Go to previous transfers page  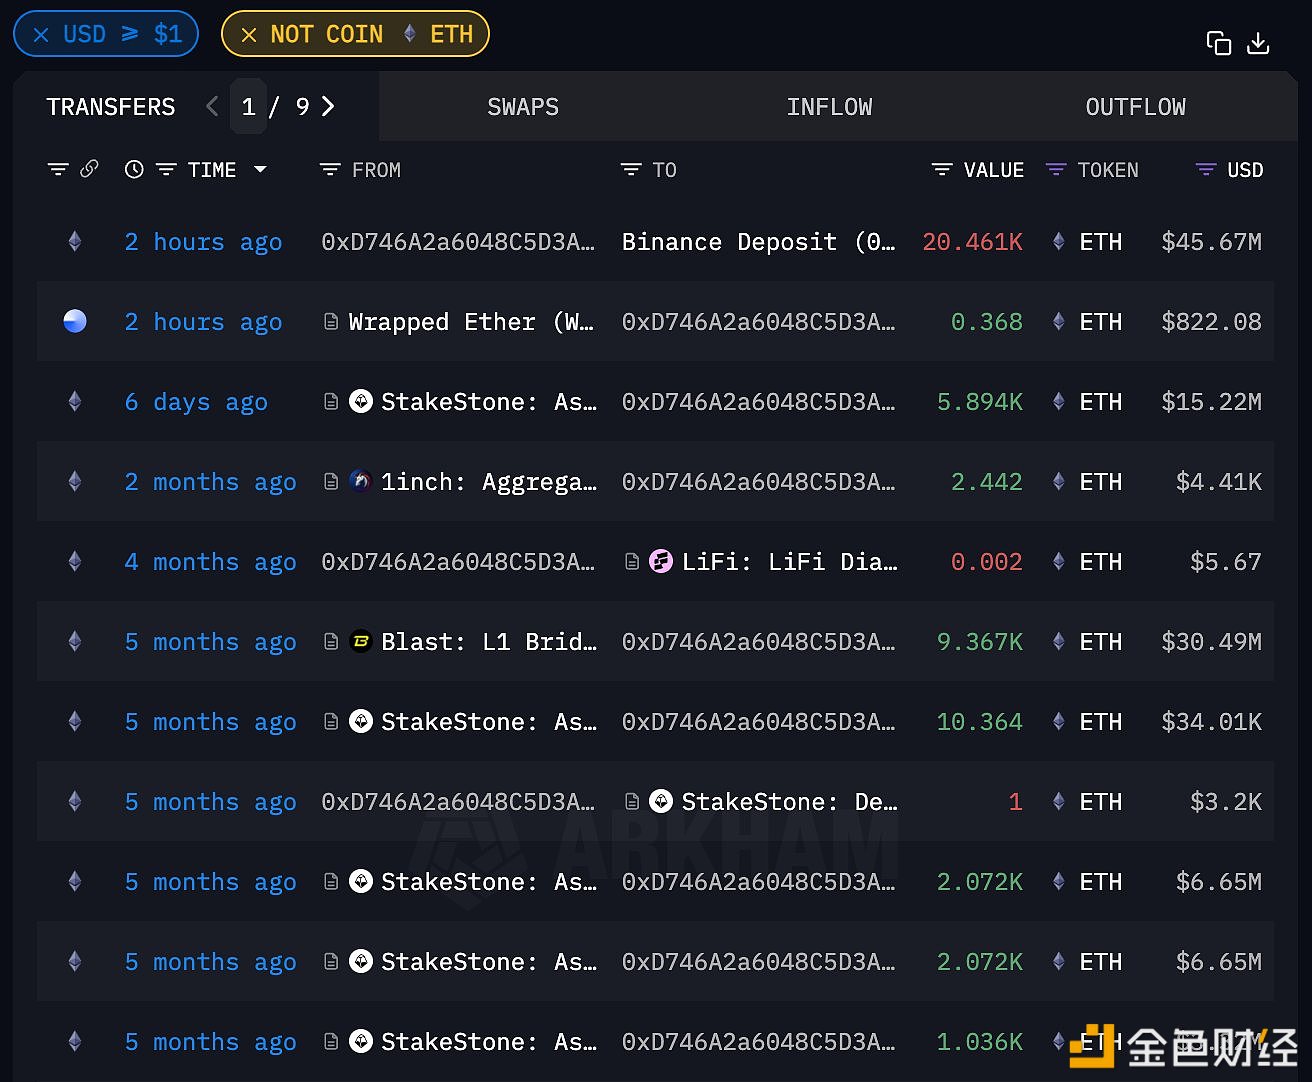click(x=211, y=106)
